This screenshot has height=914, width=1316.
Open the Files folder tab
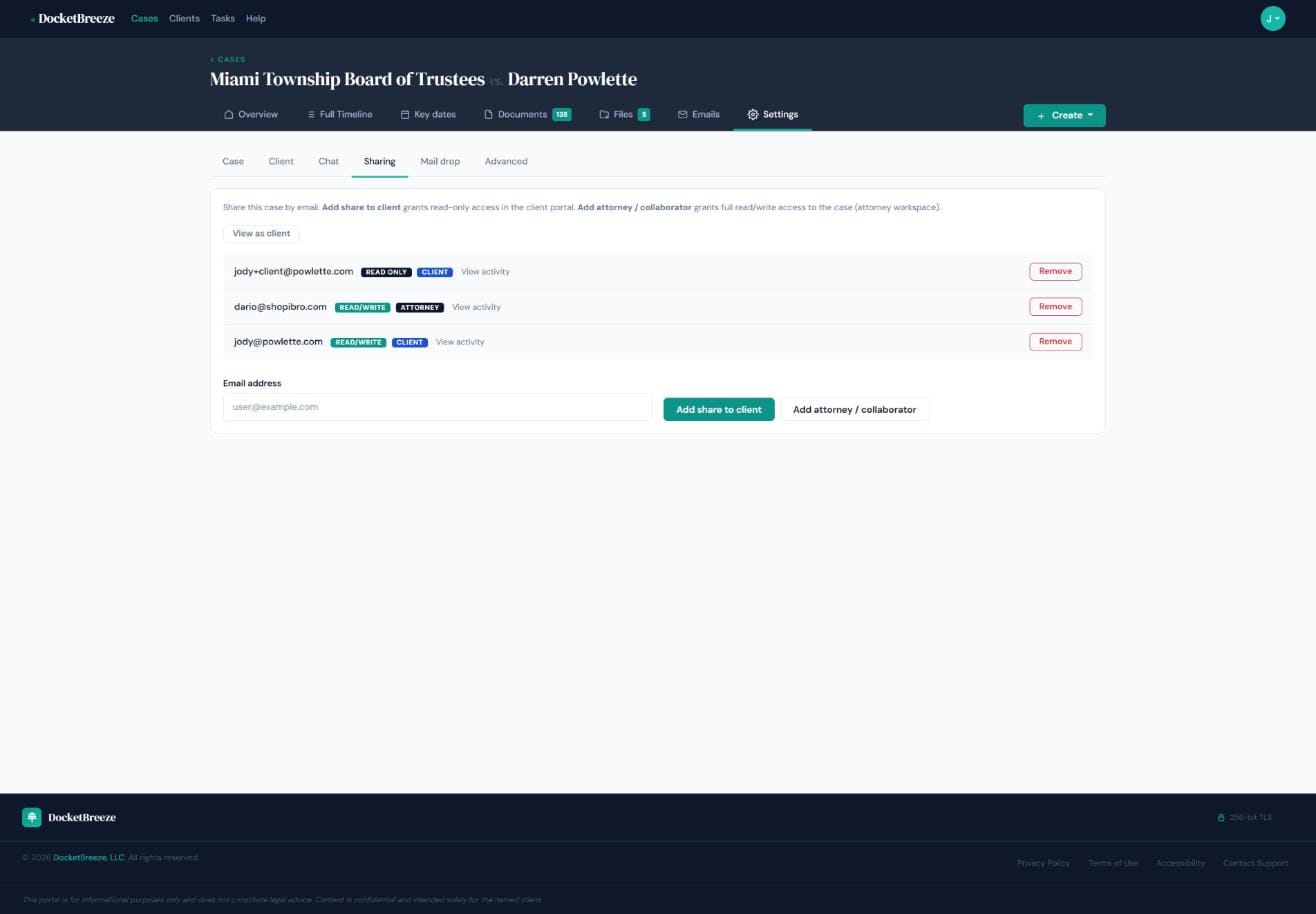coord(624,115)
